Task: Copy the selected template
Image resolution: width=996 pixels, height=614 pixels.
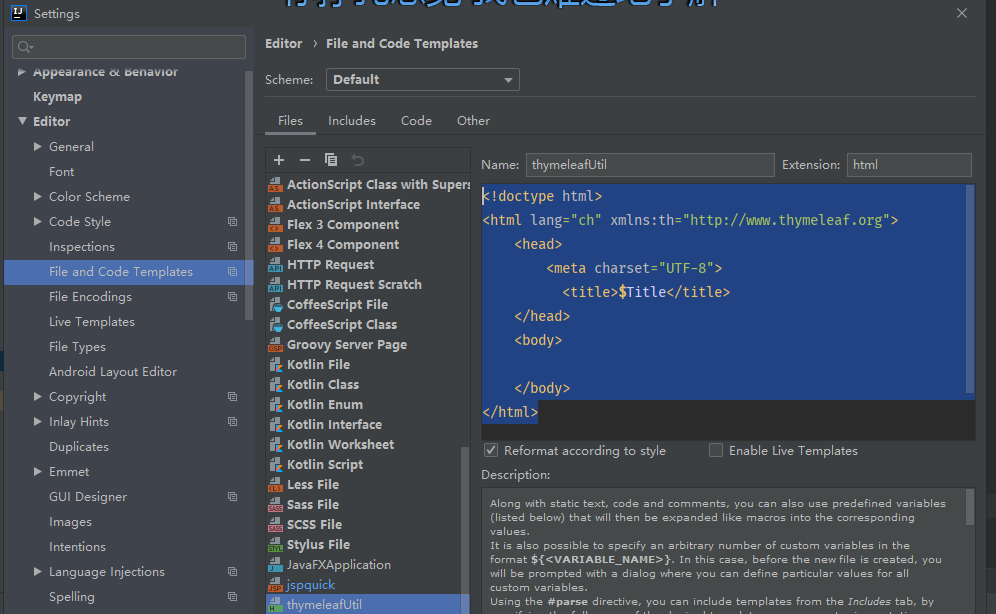Action: click(331, 160)
